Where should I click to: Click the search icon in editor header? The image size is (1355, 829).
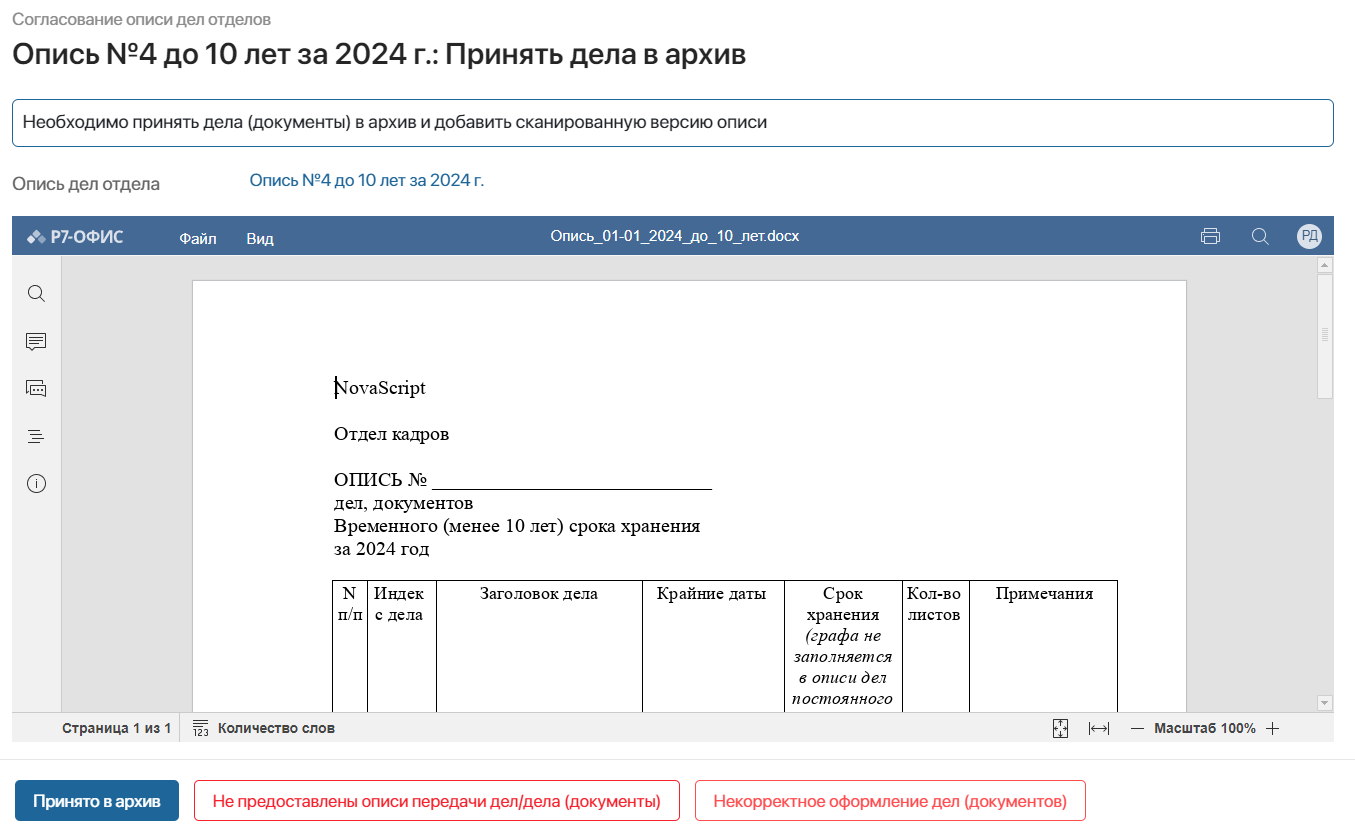[1260, 237]
